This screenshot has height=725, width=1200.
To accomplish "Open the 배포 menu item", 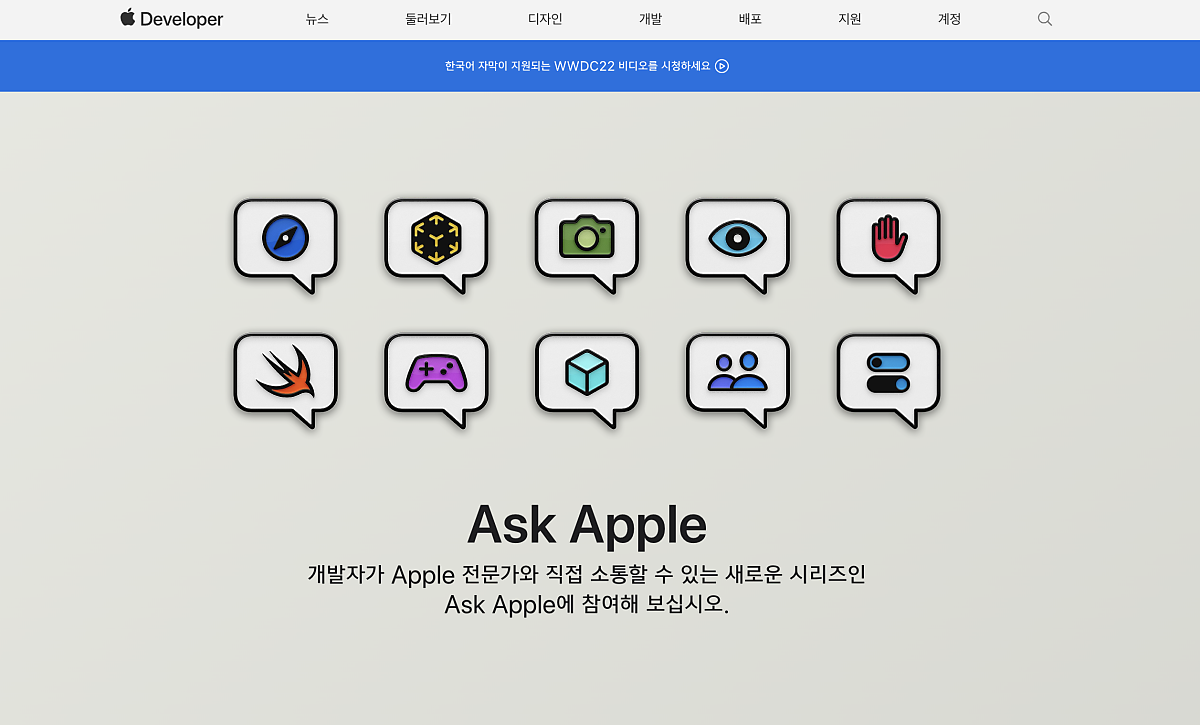I will click(x=750, y=19).
